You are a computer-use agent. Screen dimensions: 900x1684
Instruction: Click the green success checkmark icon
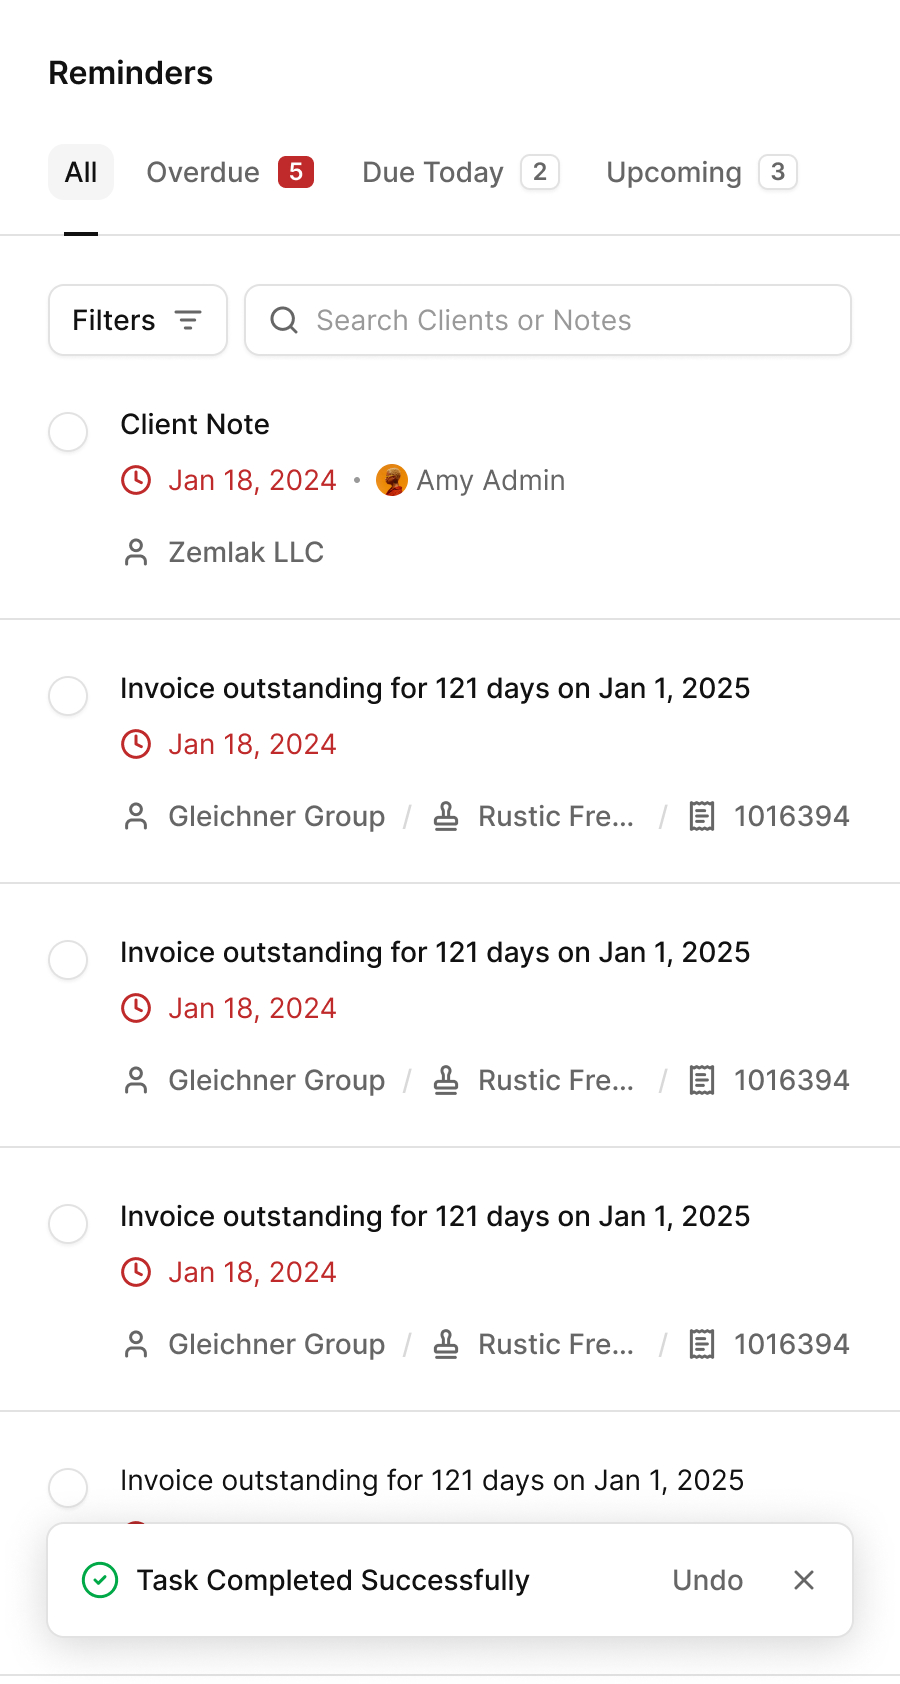(x=100, y=1580)
